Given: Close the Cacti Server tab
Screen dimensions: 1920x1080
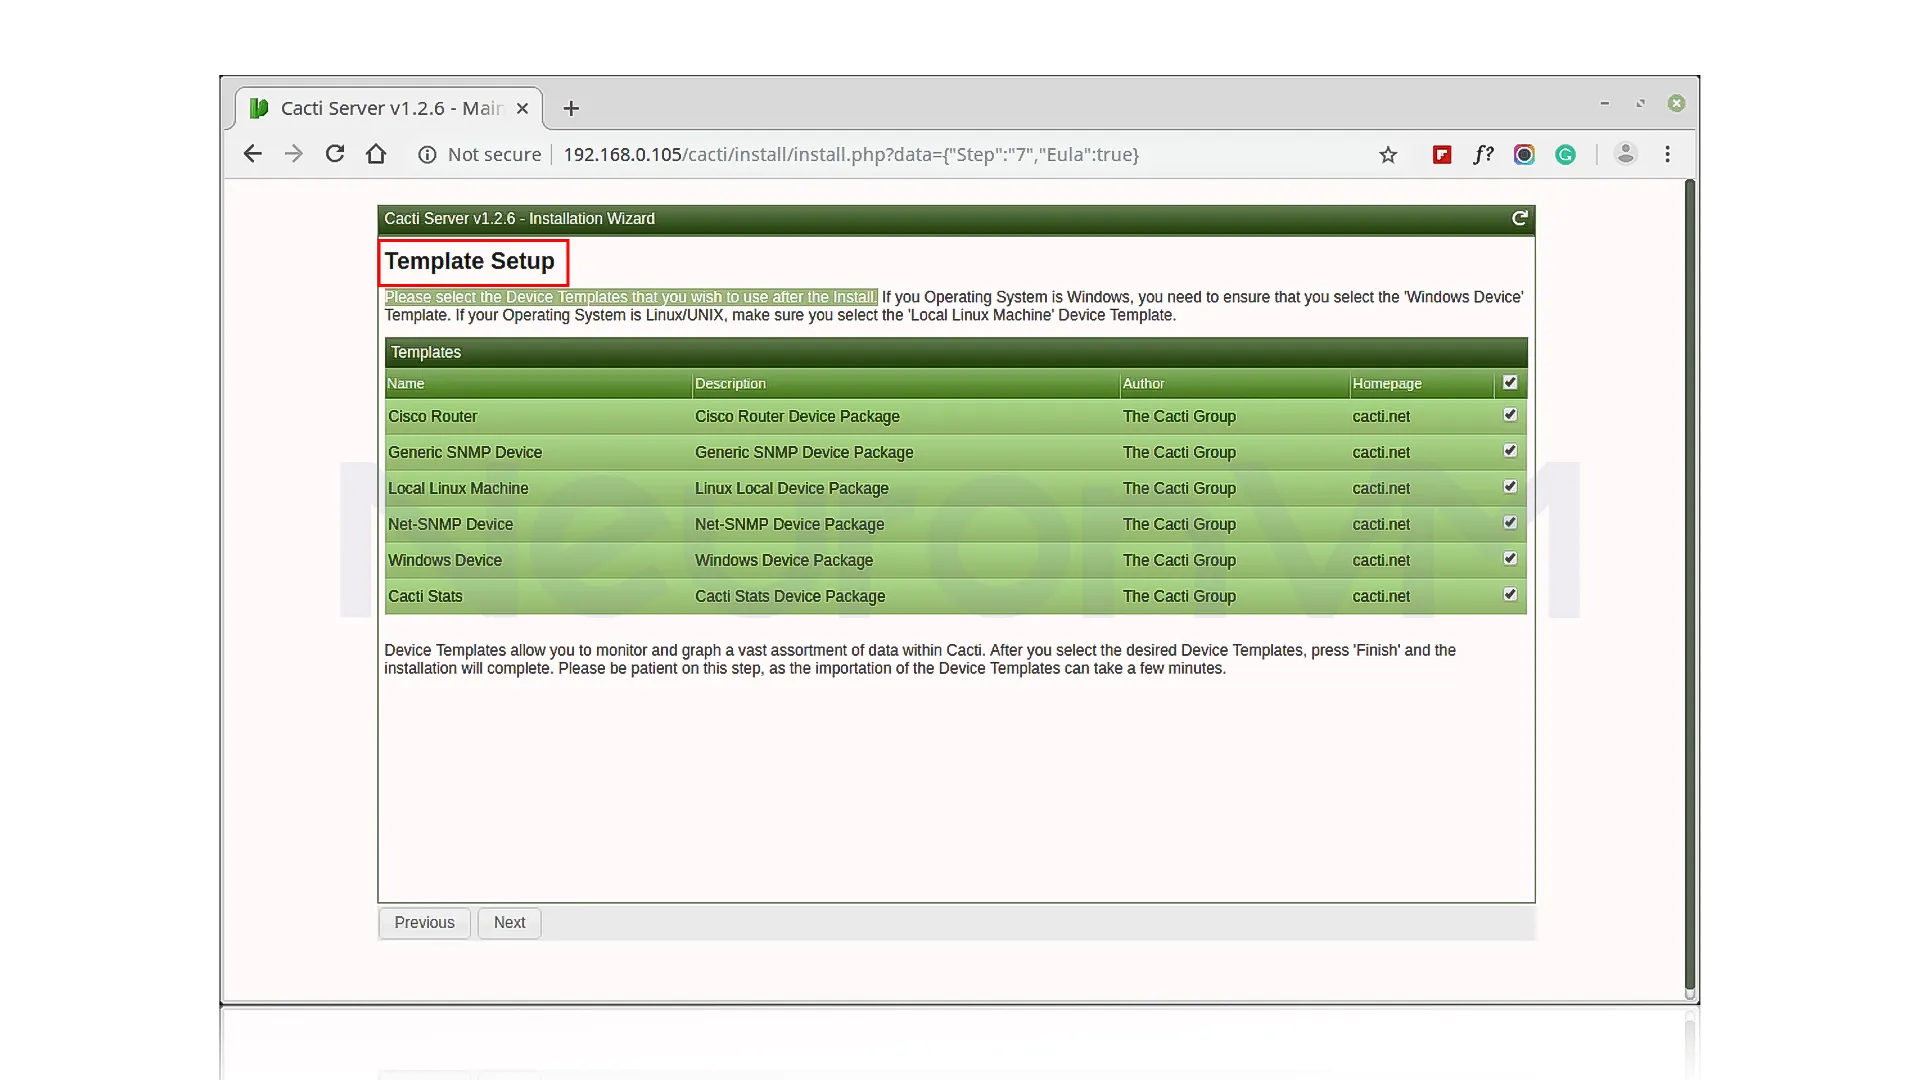Looking at the screenshot, I should pyautogui.click(x=522, y=108).
